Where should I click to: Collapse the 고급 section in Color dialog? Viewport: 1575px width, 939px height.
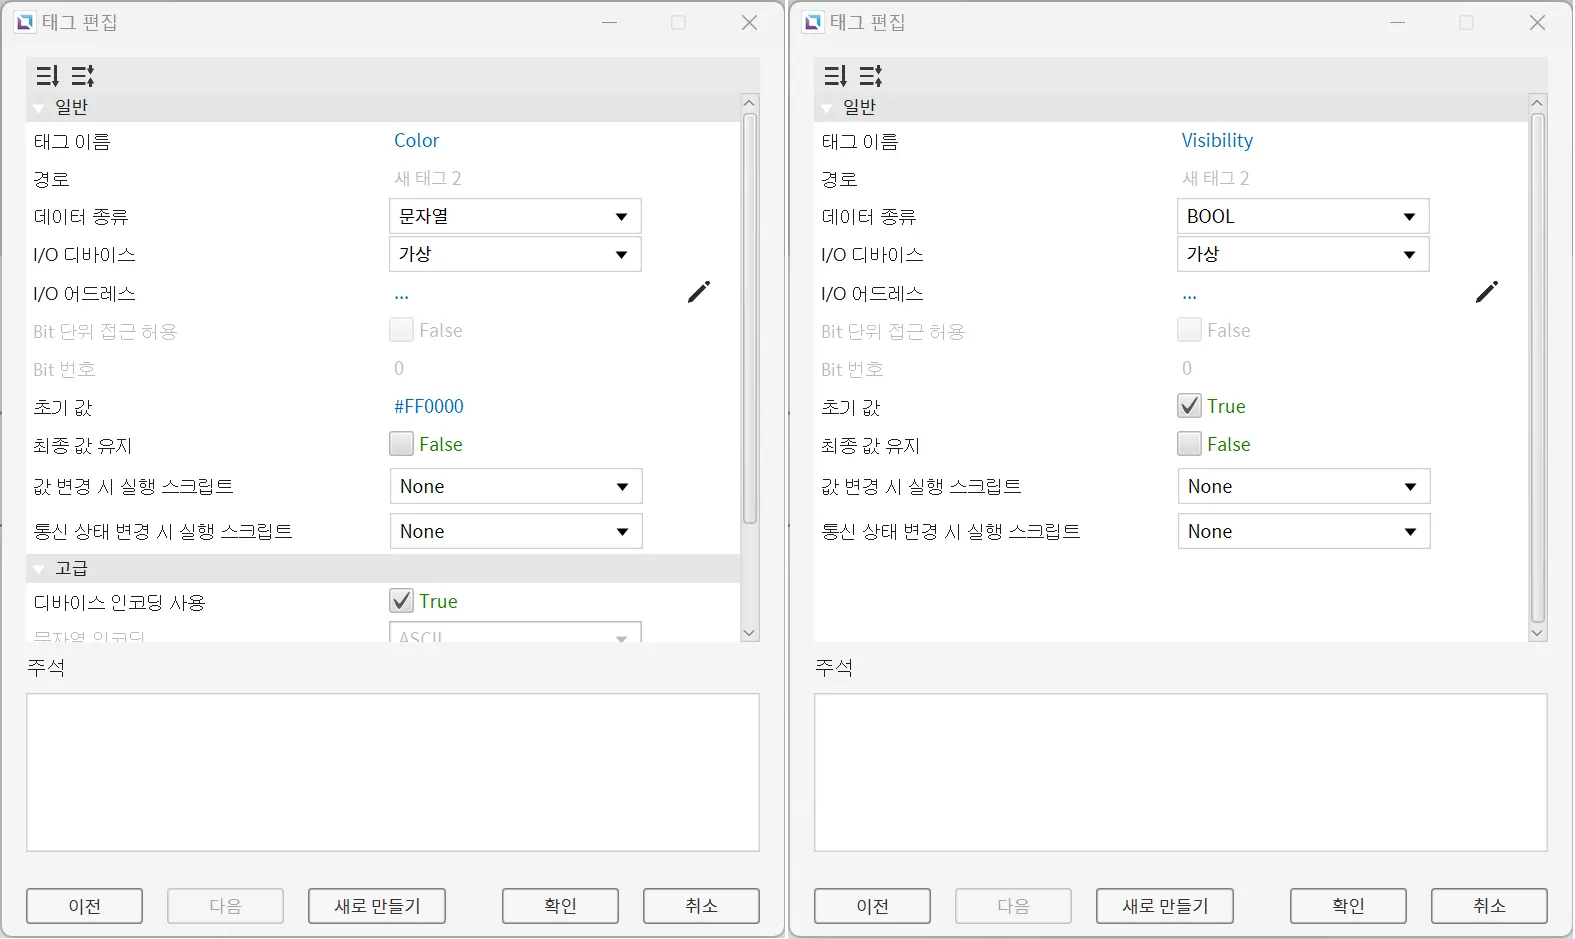point(40,569)
